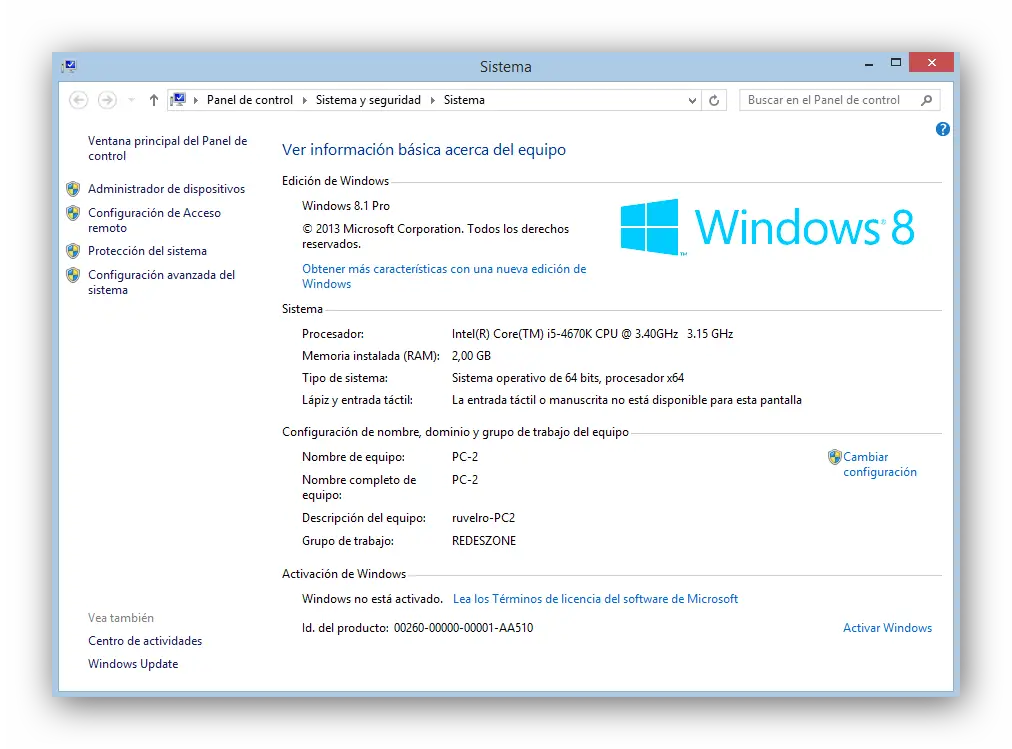Open Lea los Términos de licencia link
This screenshot has width=1012, height=749.
tap(595, 599)
